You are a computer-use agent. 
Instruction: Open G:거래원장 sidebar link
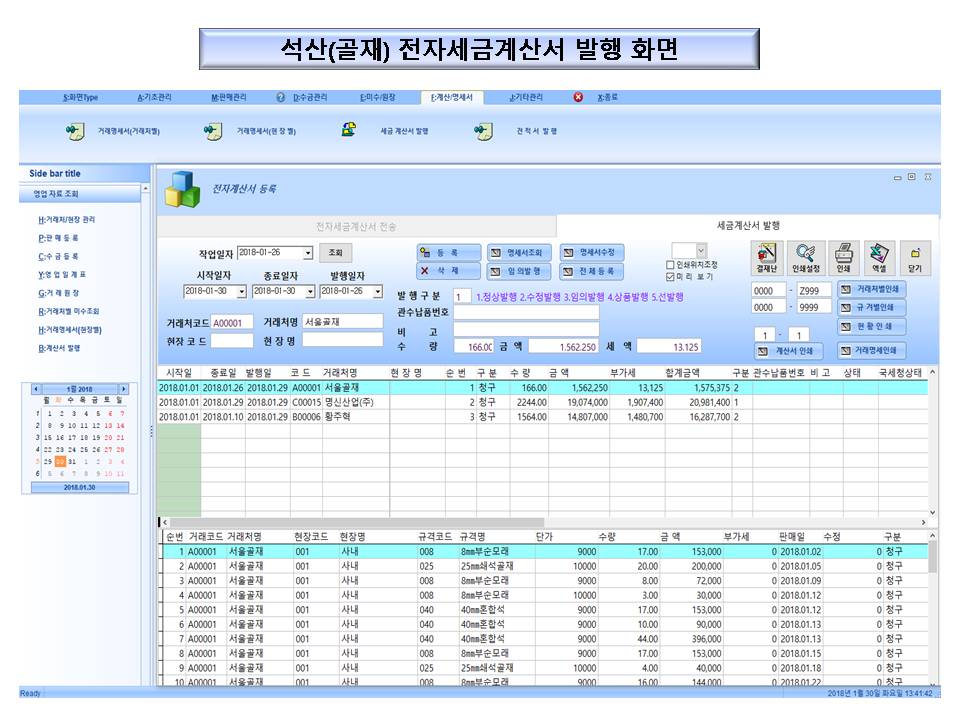point(57,293)
